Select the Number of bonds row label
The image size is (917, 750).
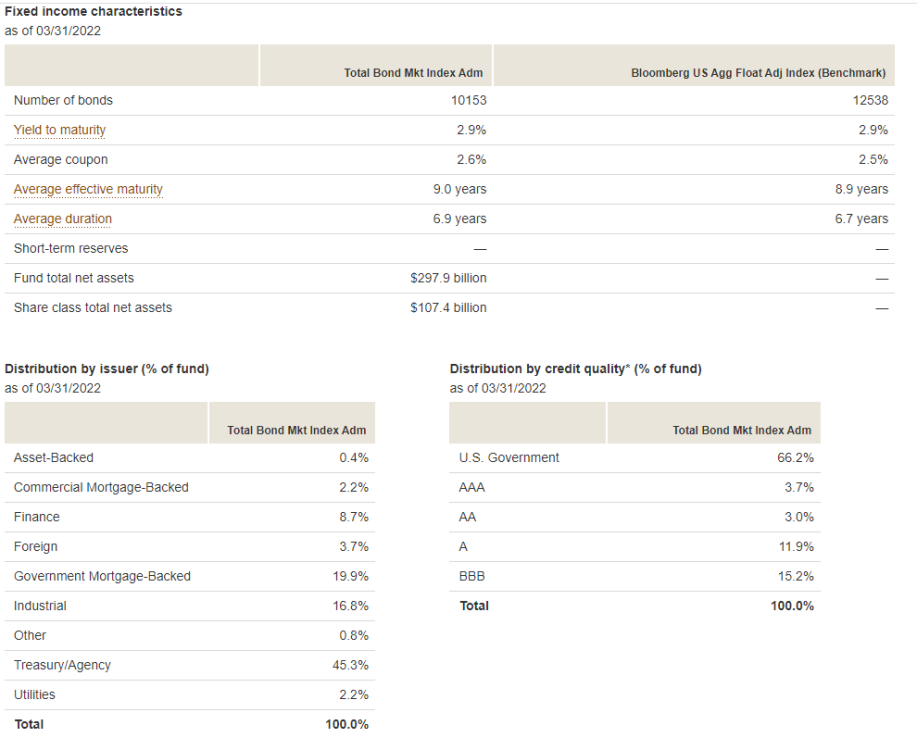[x=63, y=100]
